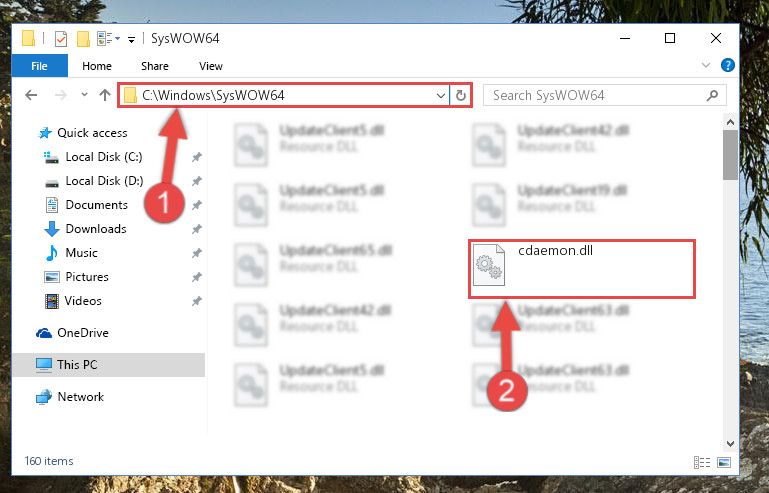Toggle the pin next to Documents
769x493 pixels.
point(197,205)
